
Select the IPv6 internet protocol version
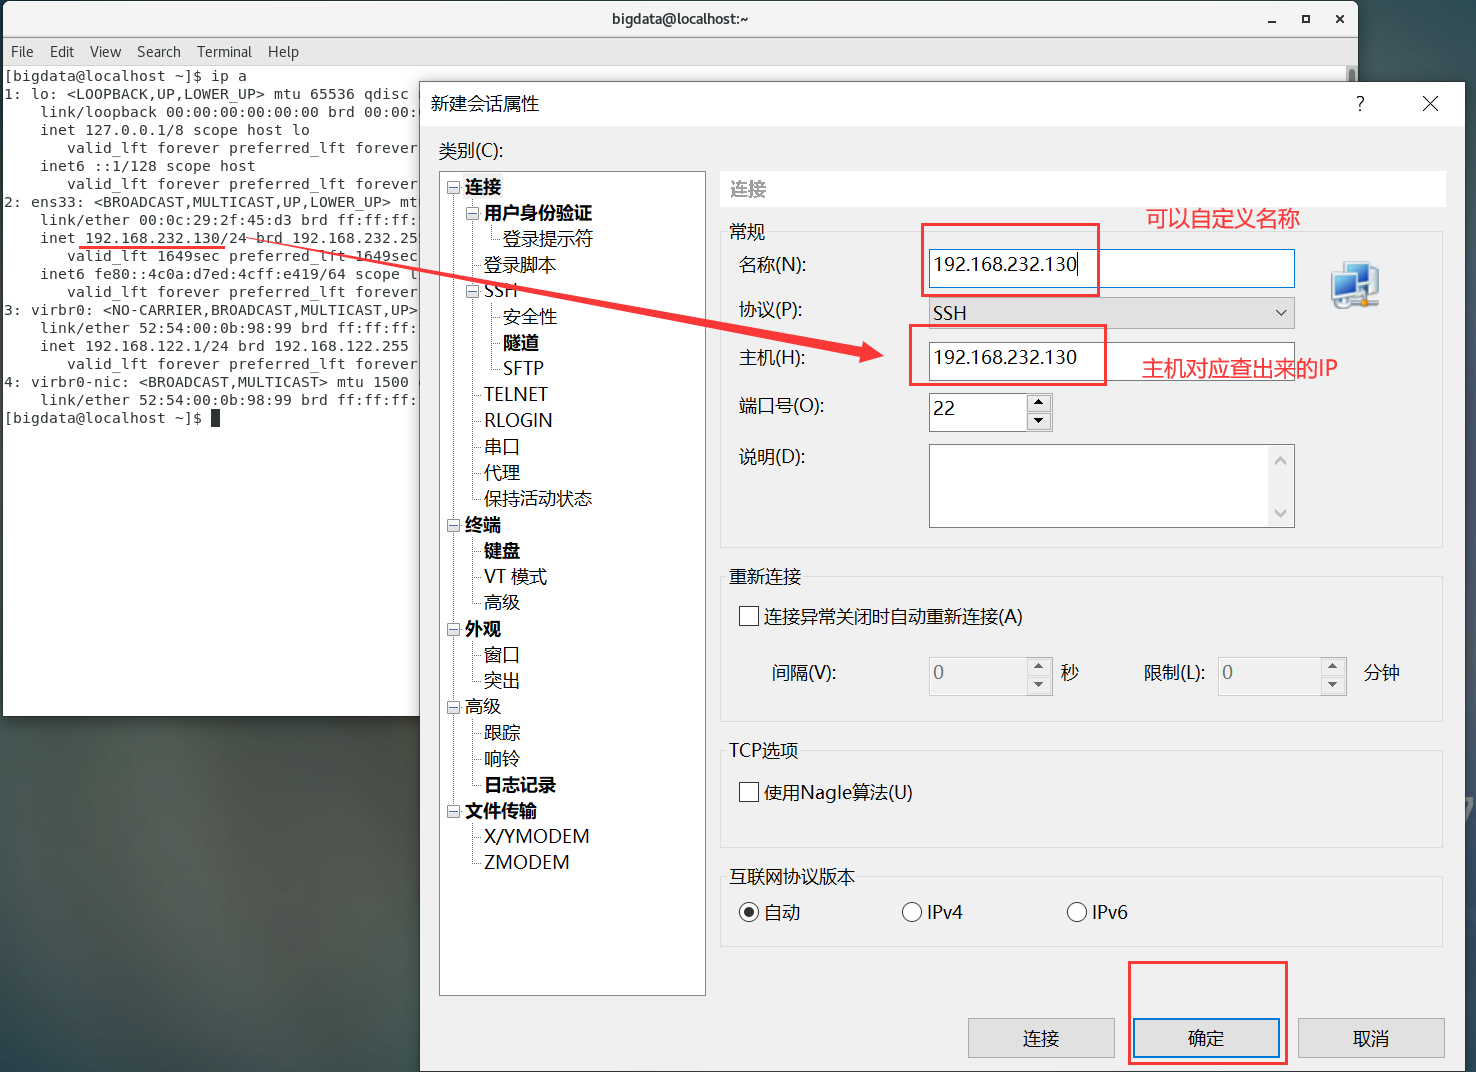pyautogui.click(x=1076, y=911)
